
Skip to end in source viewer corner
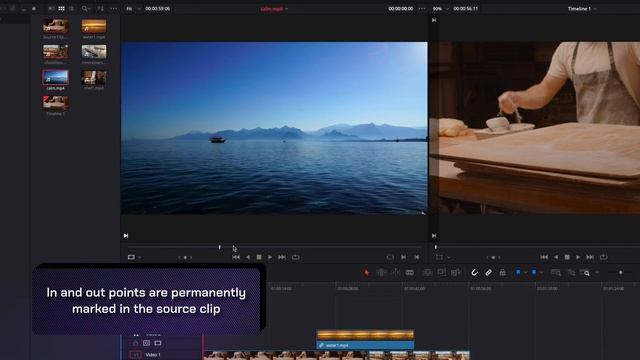[x=126, y=236]
